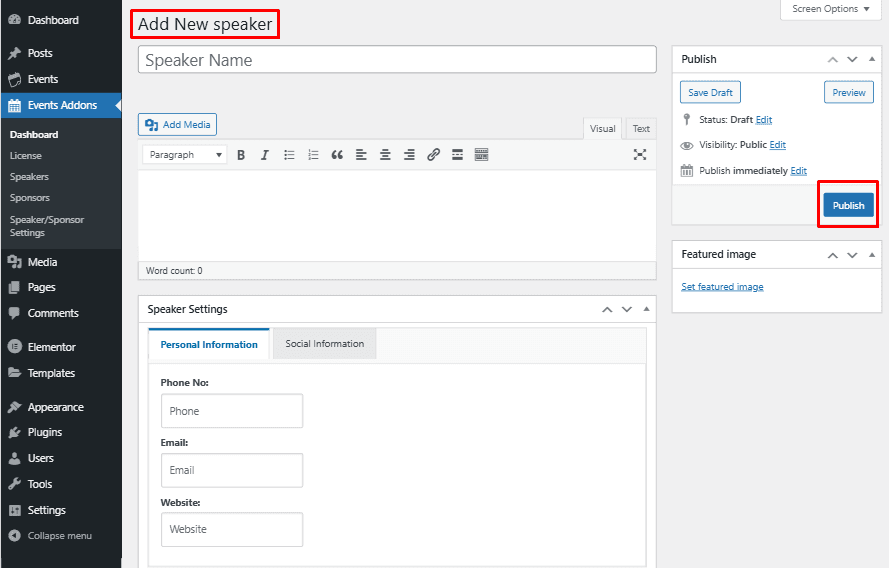Viewport: 889px width, 568px height.
Task: Switch editor to the Text tab
Action: (641, 129)
